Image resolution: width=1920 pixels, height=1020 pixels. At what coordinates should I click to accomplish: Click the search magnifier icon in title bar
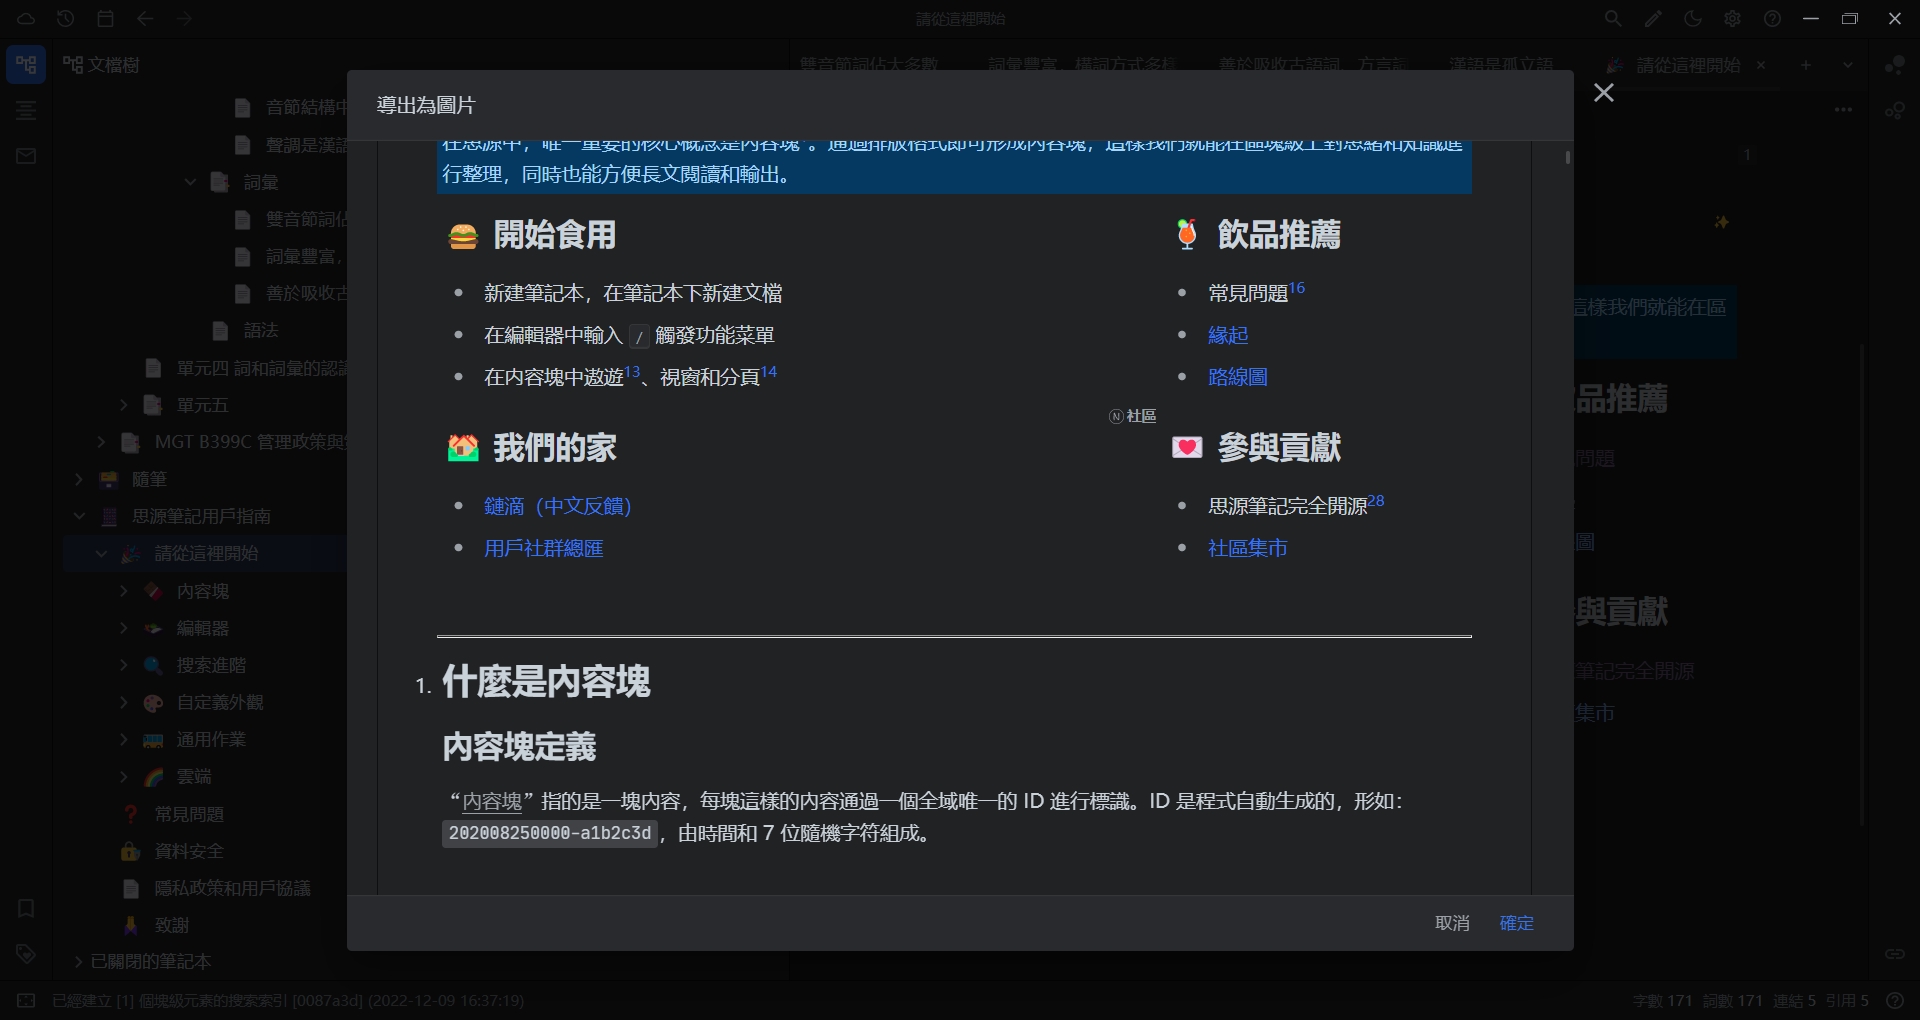pyautogui.click(x=1613, y=19)
